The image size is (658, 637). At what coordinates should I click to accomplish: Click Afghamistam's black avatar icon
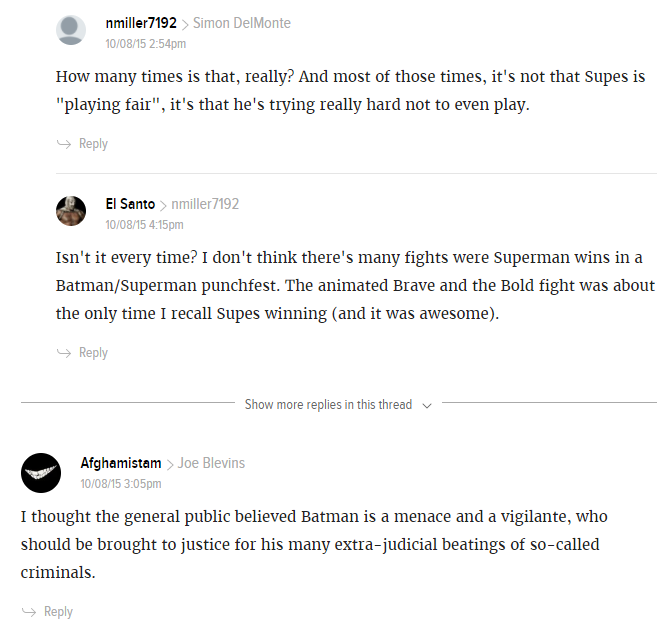[x=41, y=473]
